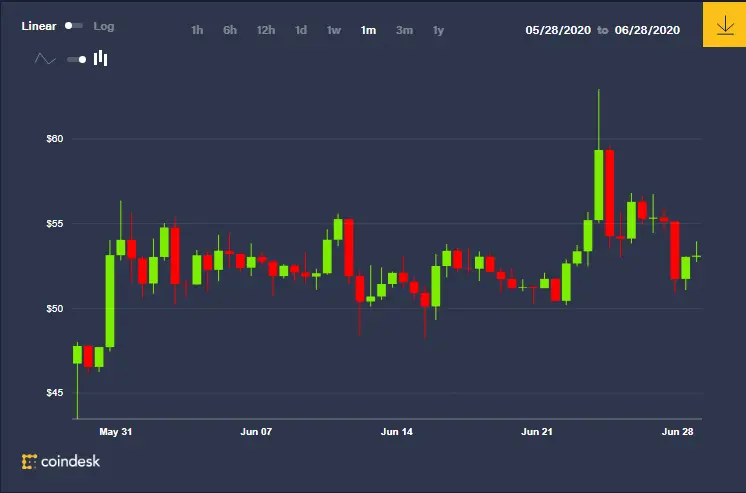Screen dimensions: 746x493
Task: Edit the start date 05/28/2020
Action: click(x=558, y=30)
